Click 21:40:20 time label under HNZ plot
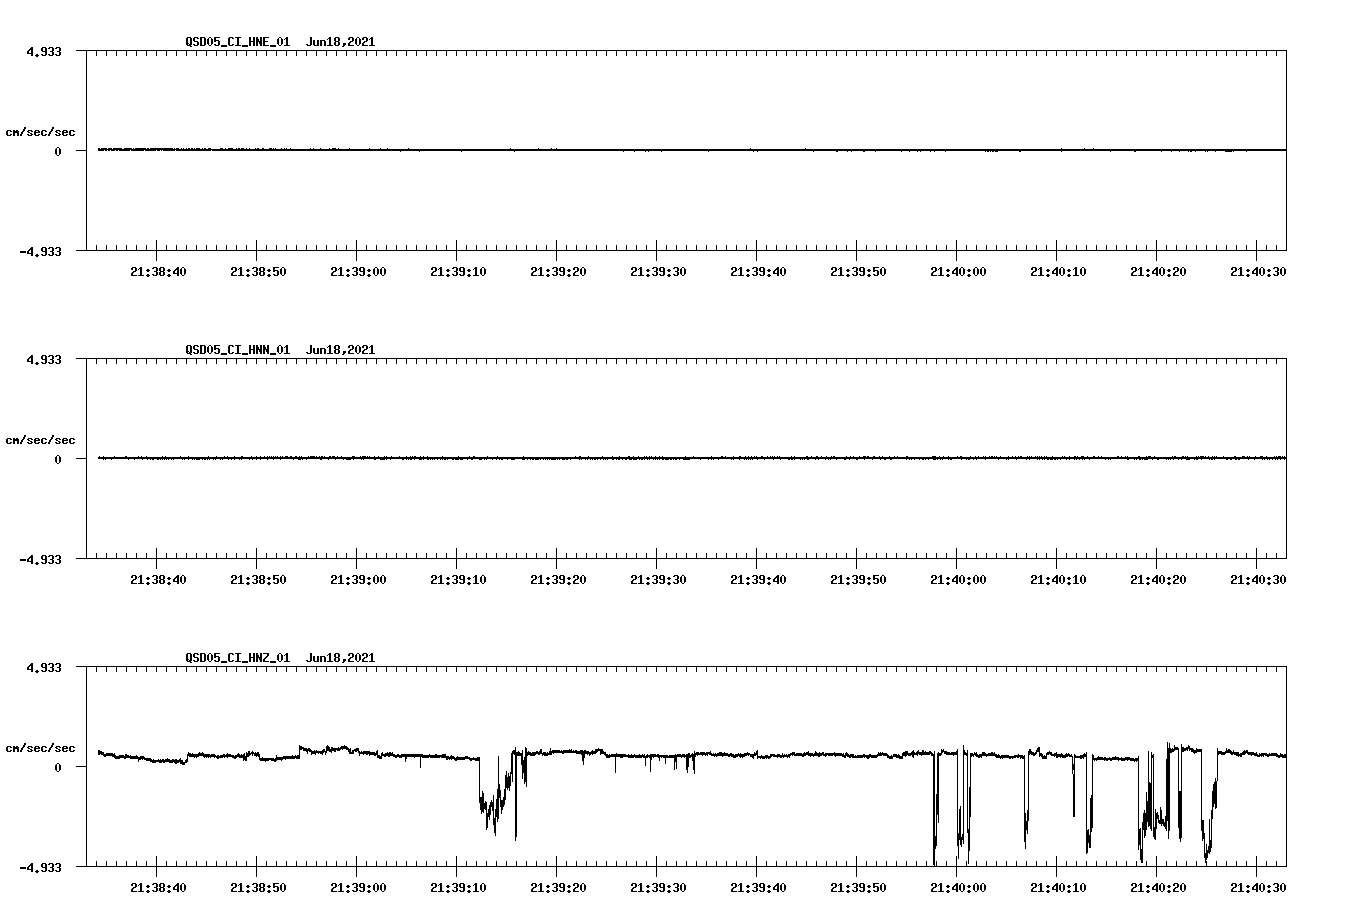Viewport: 1358px width, 924px height. point(1158,888)
